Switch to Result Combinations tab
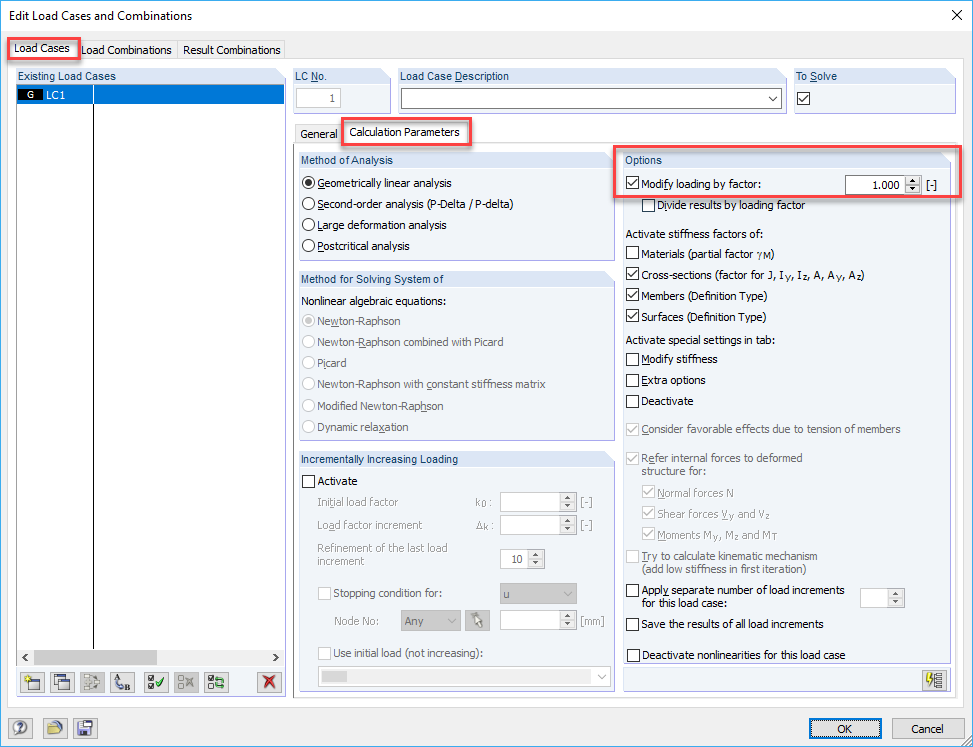Viewport: 973px width, 747px height. 231,50
